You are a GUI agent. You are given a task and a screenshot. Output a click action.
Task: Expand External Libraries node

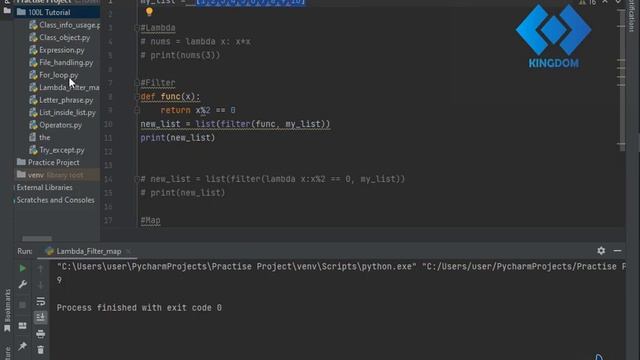pos(44,187)
